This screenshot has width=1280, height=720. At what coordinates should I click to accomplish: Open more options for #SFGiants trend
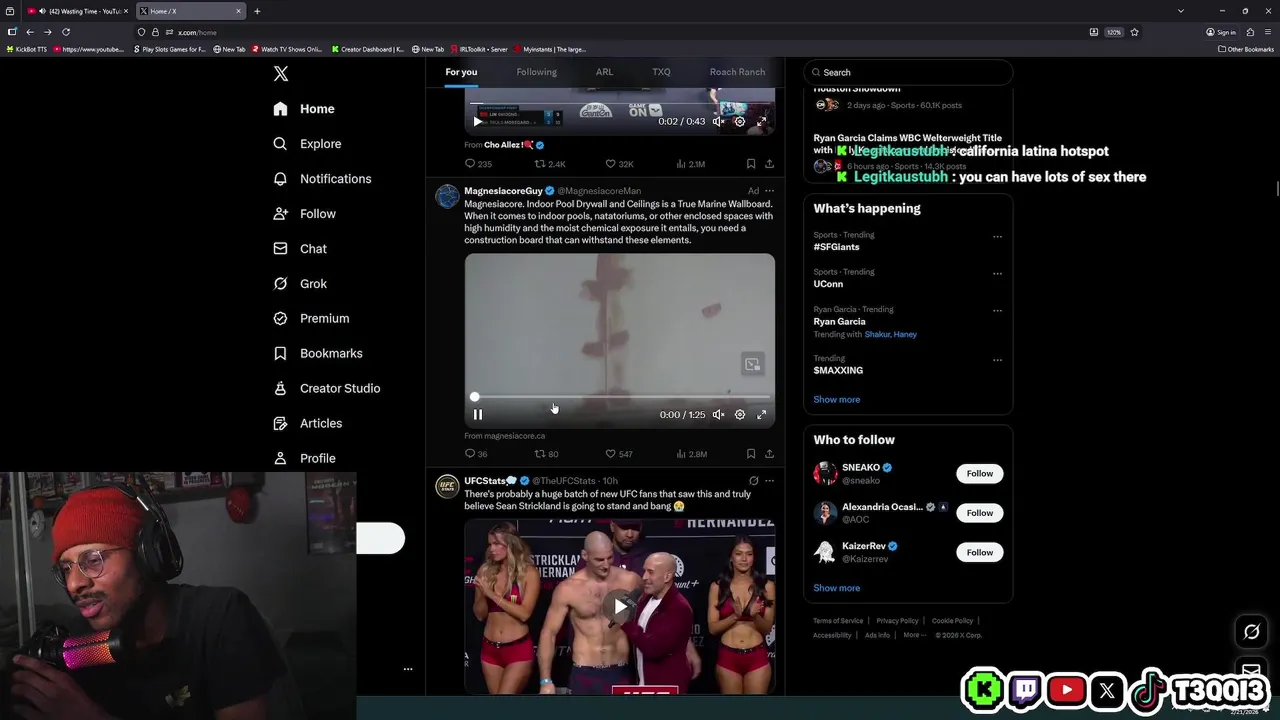(997, 237)
